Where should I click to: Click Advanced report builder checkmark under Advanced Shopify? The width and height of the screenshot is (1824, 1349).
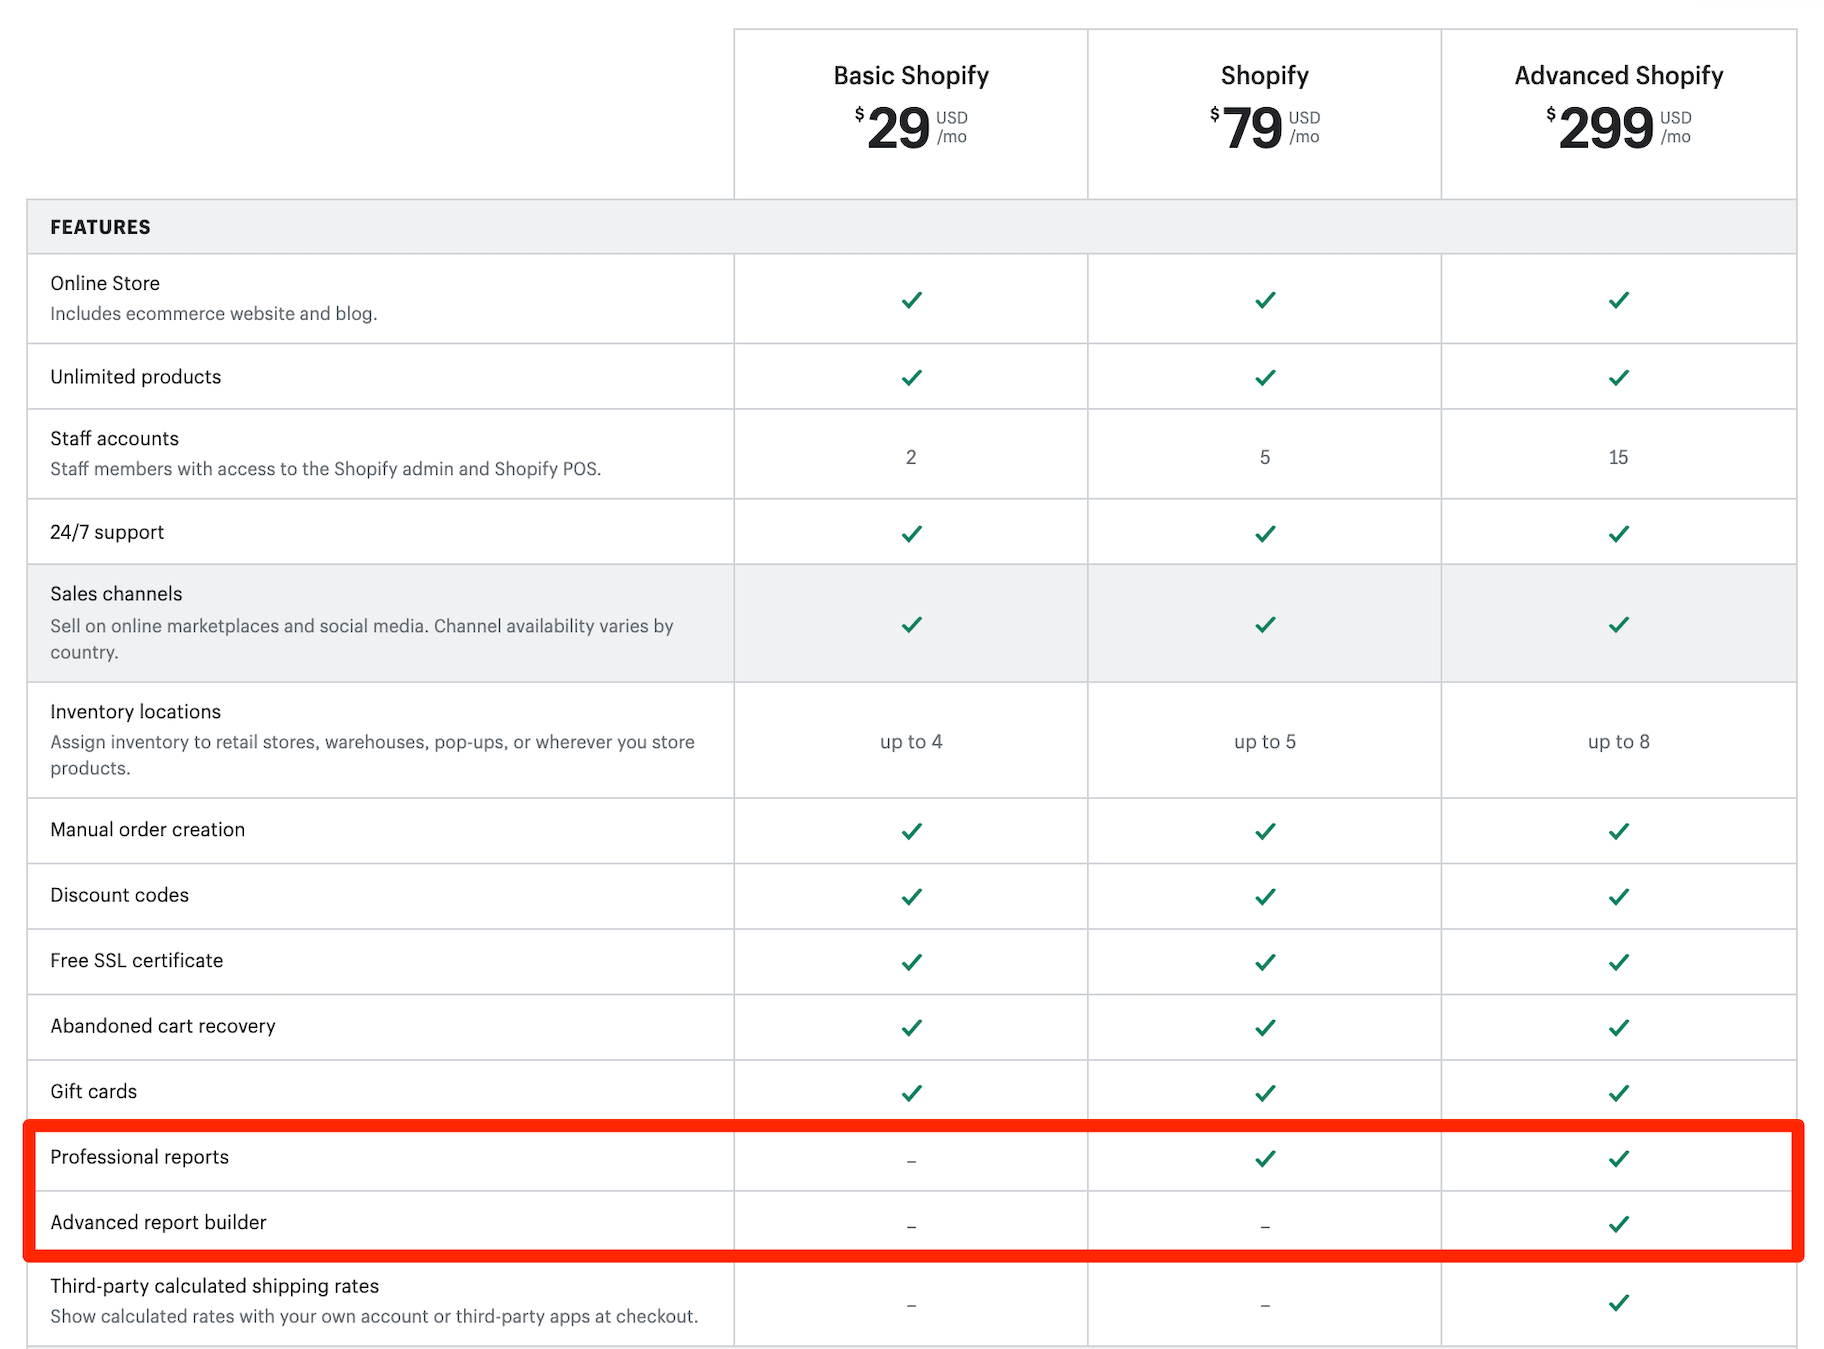coord(1618,1224)
